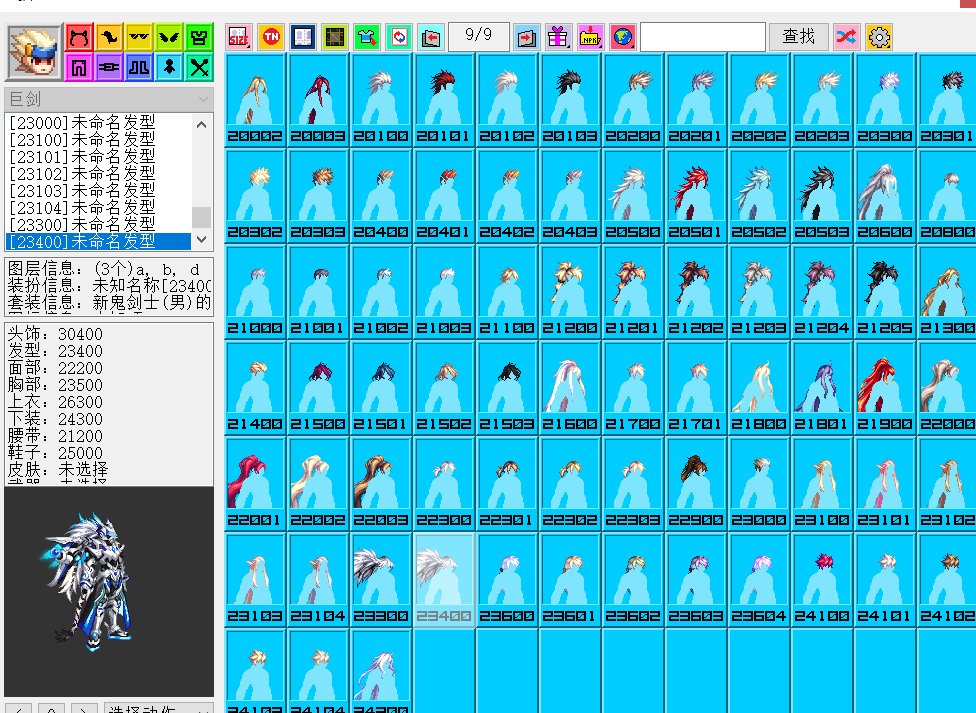This screenshot has width=976, height=713.
Task: Open the gift box toolbar dropdown
Action: (558, 38)
